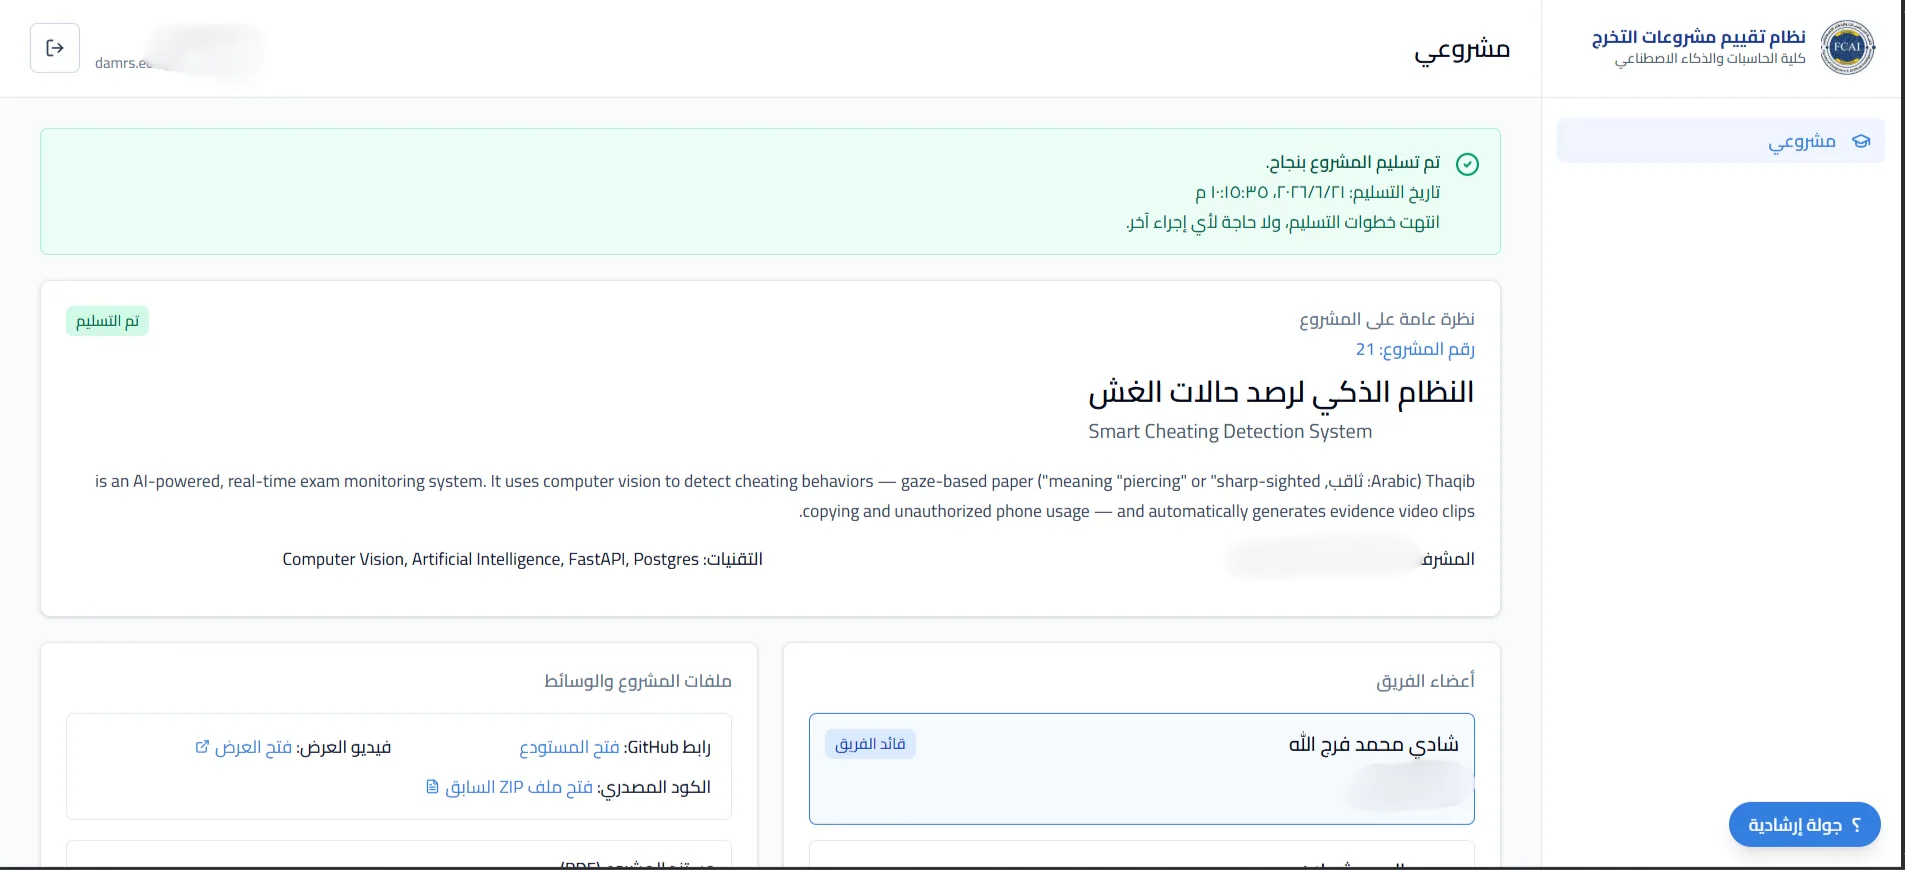Image resolution: width=1905 pixels, height=870 pixels.
Task: Click Smart Cheating Detection System subtitle
Action: [x=1230, y=432]
